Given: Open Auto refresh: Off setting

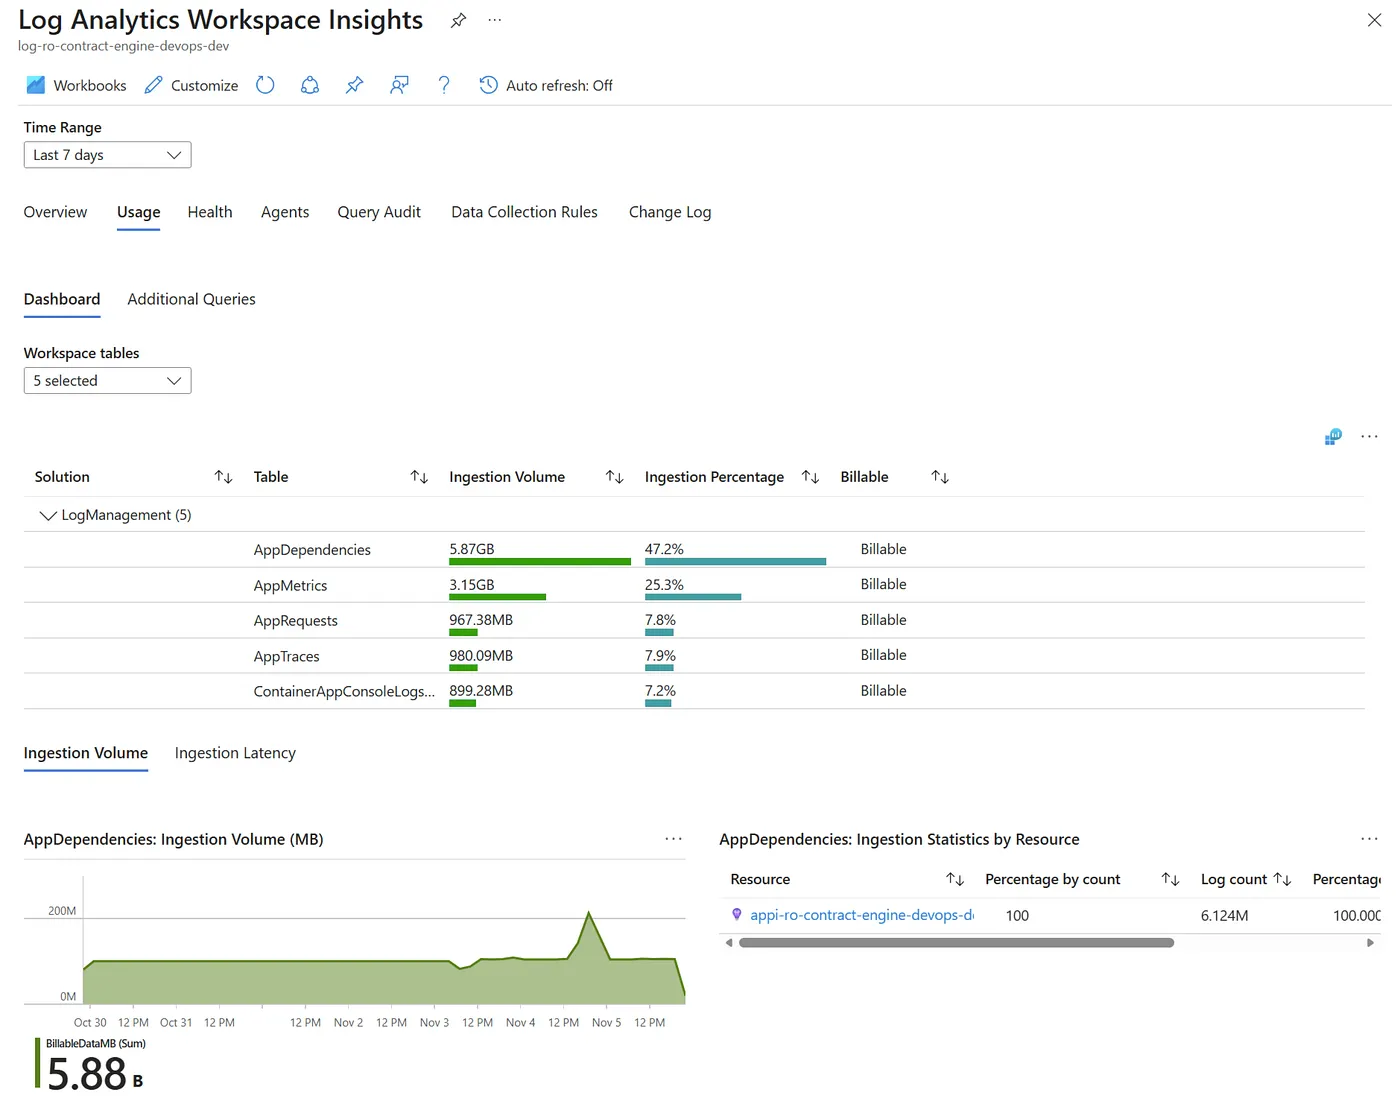Looking at the screenshot, I should point(546,85).
